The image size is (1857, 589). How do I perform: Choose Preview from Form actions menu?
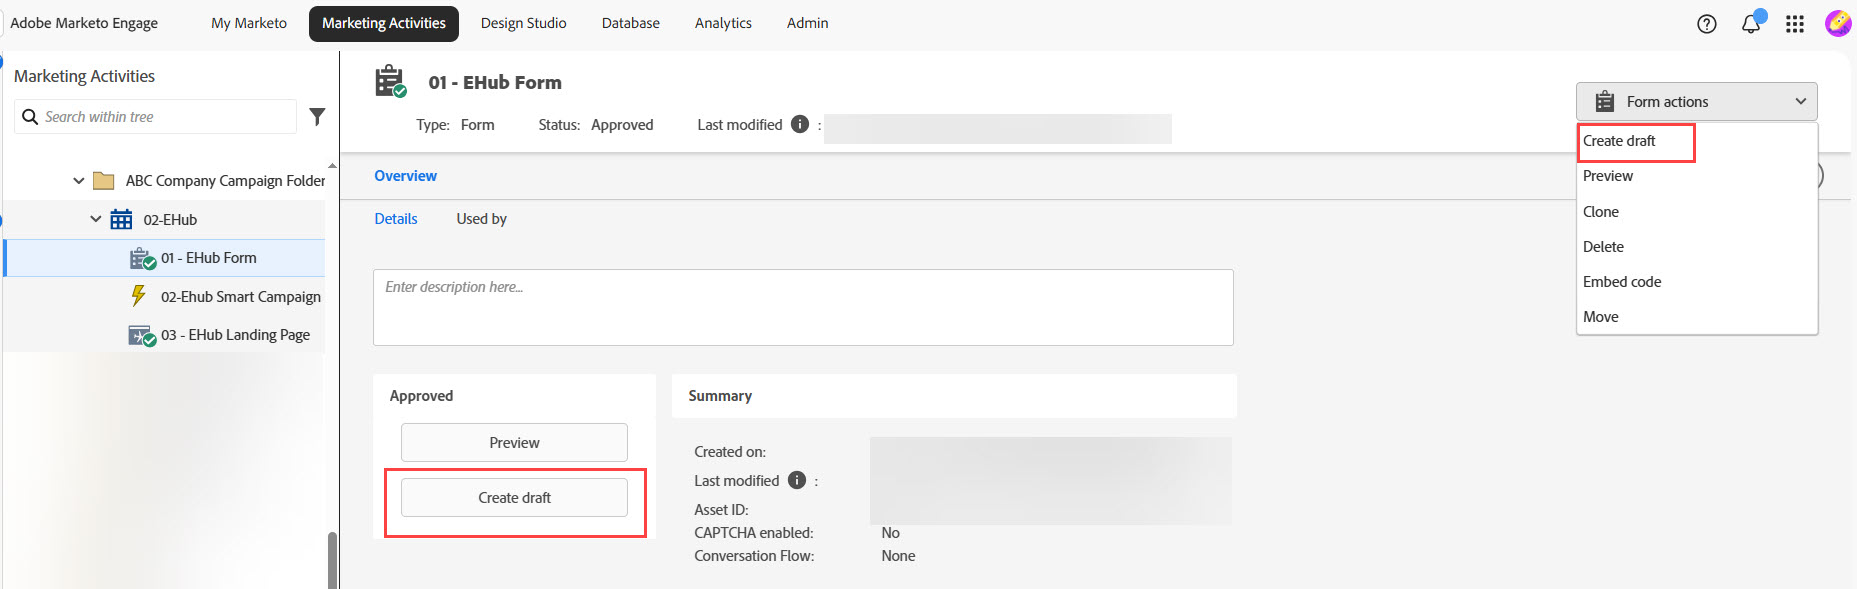coord(1696,176)
